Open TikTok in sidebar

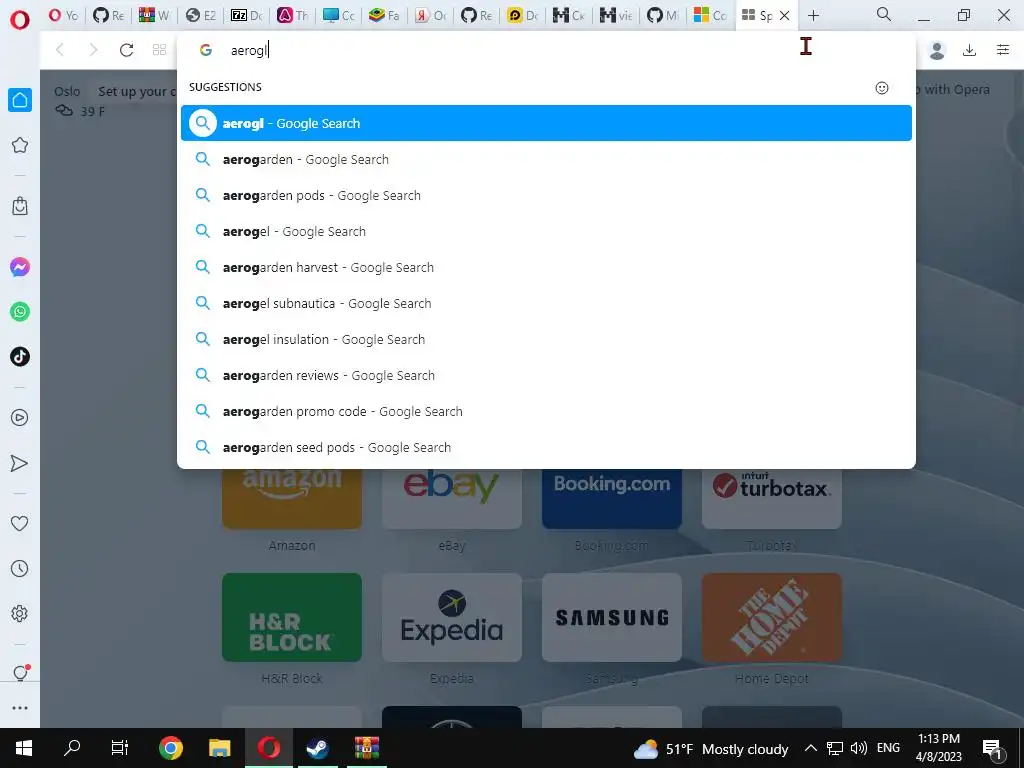tap(20, 357)
